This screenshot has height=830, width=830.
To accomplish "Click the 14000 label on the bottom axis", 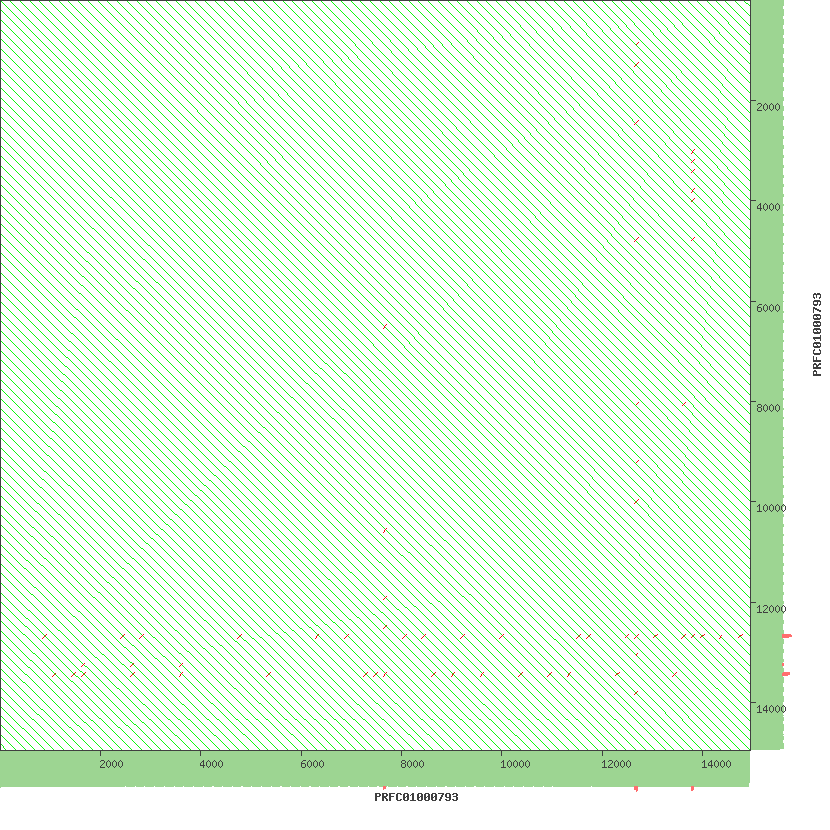I will (715, 765).
